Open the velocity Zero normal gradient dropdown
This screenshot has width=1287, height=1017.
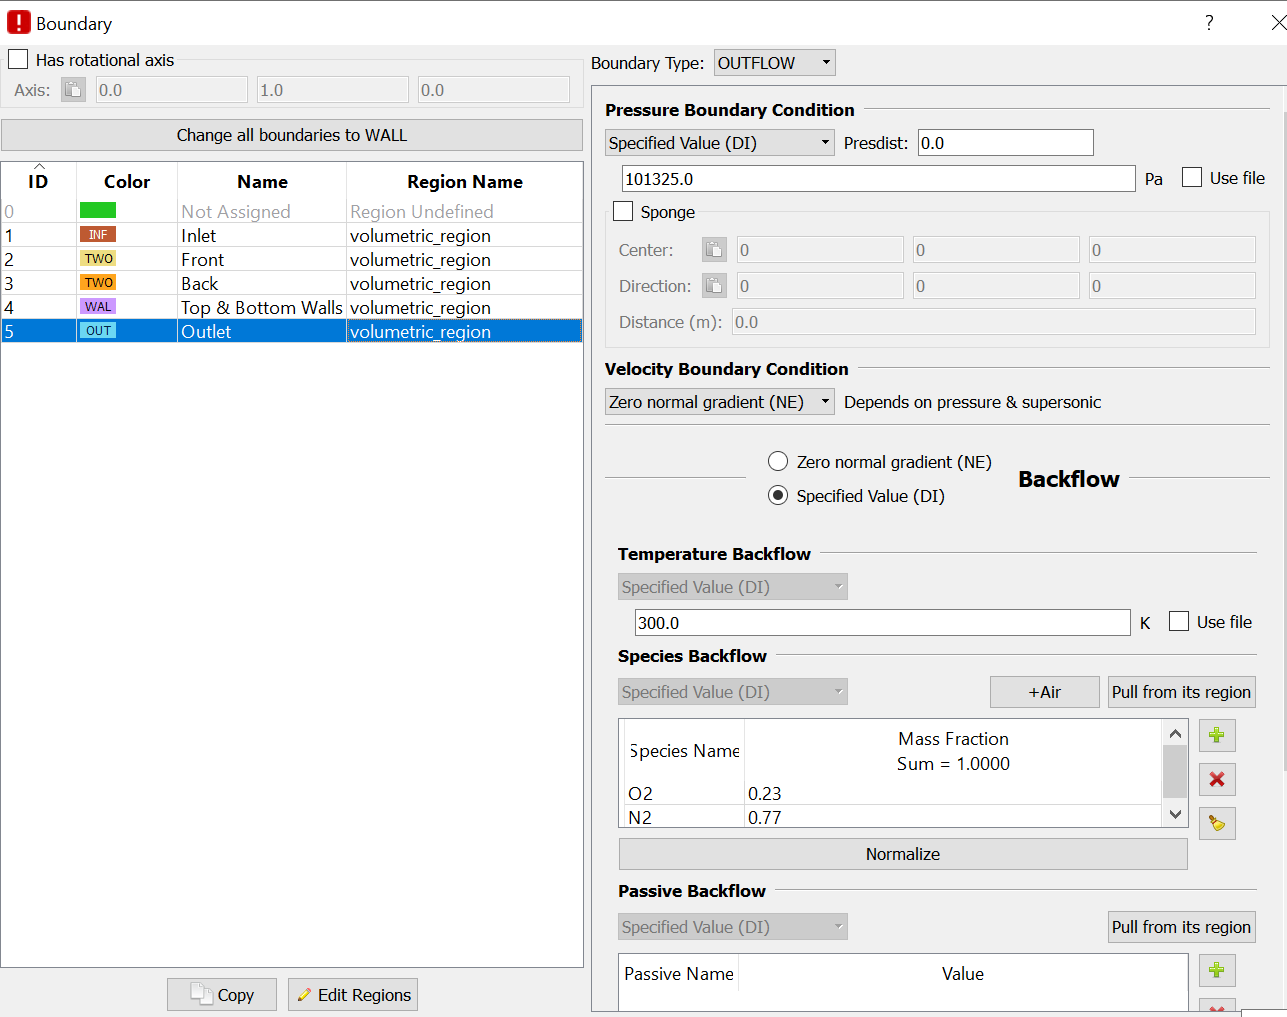(720, 402)
